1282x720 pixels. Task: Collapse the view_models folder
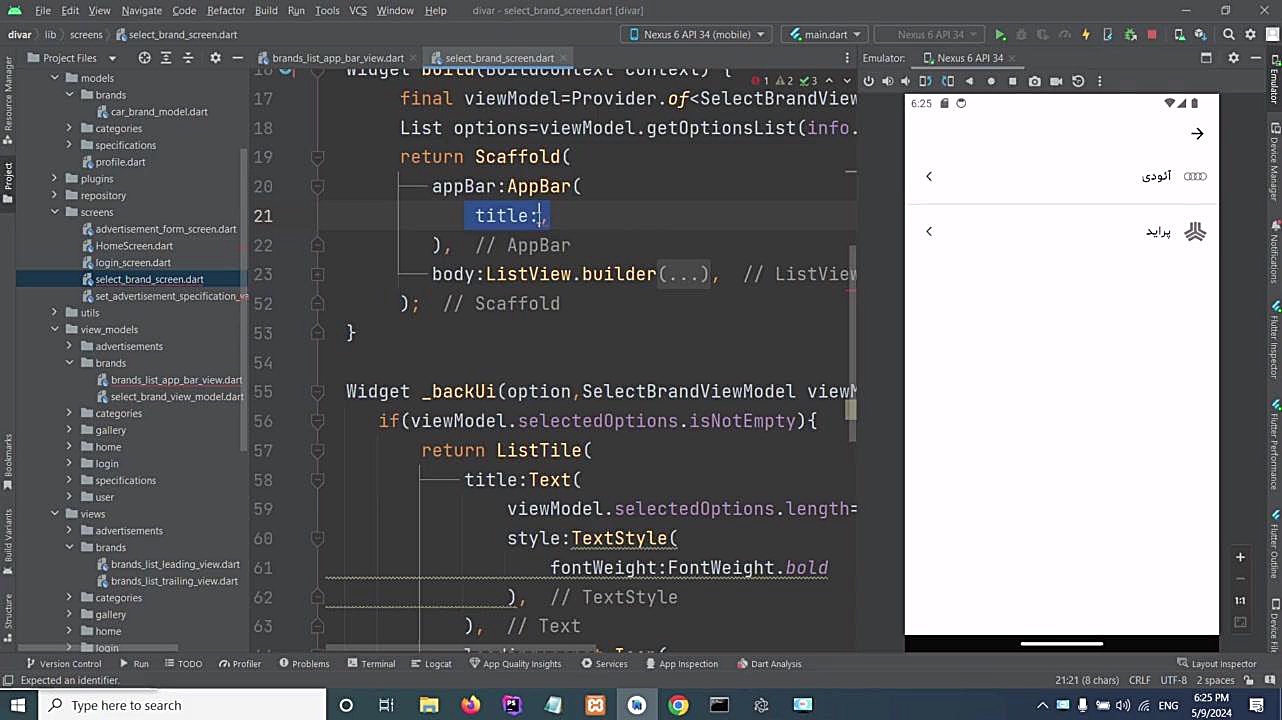coord(55,330)
